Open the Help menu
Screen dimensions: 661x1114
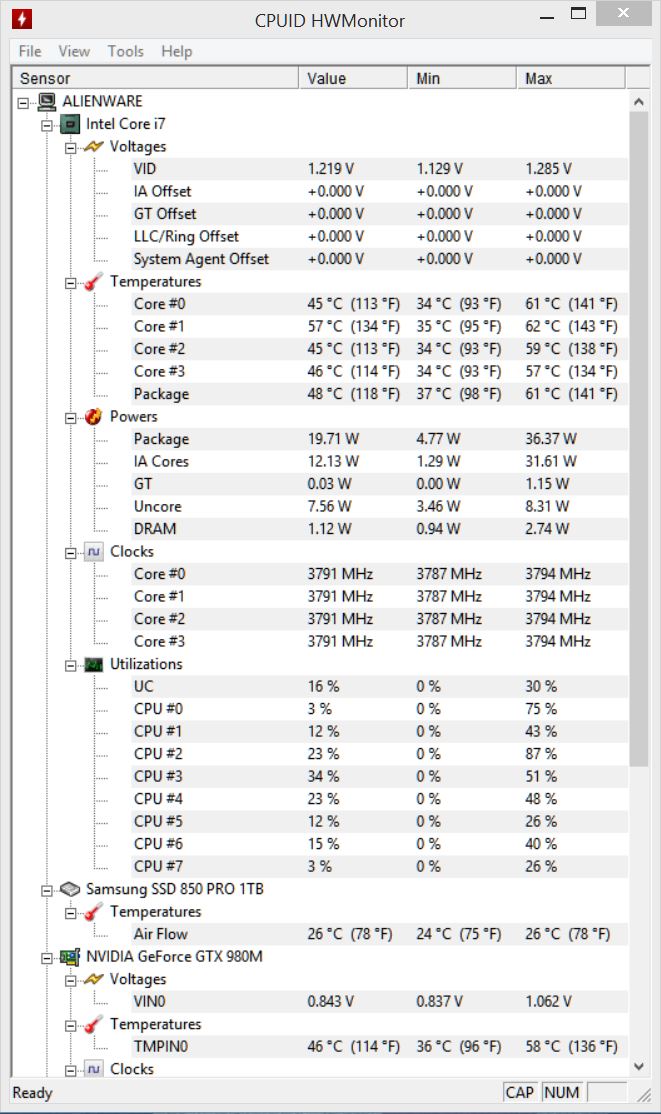pos(176,51)
